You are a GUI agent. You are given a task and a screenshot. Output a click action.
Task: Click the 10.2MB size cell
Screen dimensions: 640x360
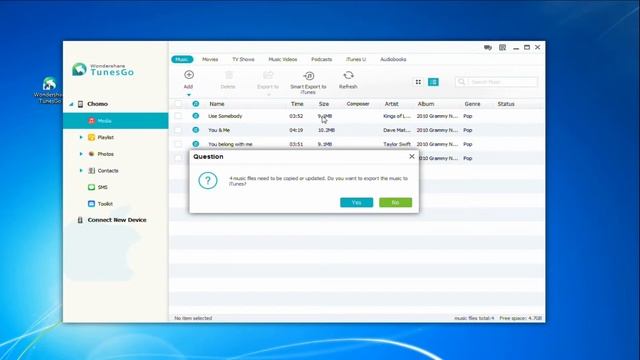tap(326, 130)
